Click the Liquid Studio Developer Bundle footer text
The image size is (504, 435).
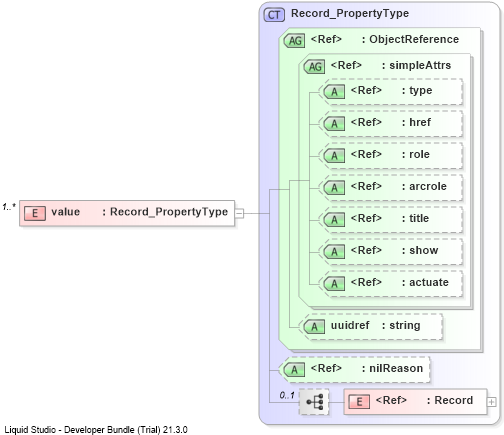pos(96,430)
